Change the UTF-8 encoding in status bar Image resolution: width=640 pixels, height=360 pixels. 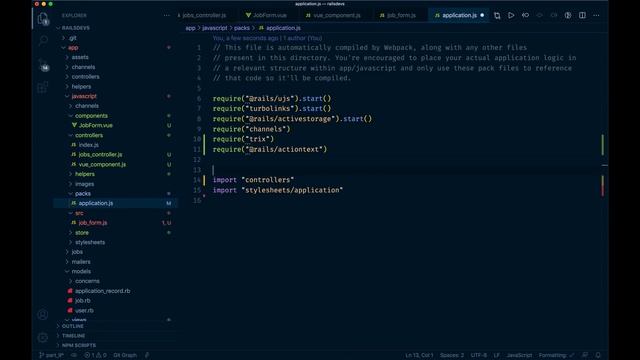[479, 355]
